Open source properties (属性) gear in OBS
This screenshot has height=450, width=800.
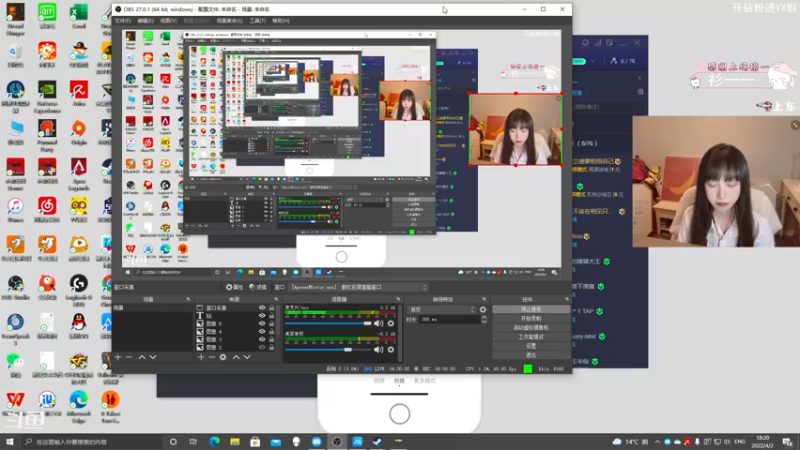point(234,287)
